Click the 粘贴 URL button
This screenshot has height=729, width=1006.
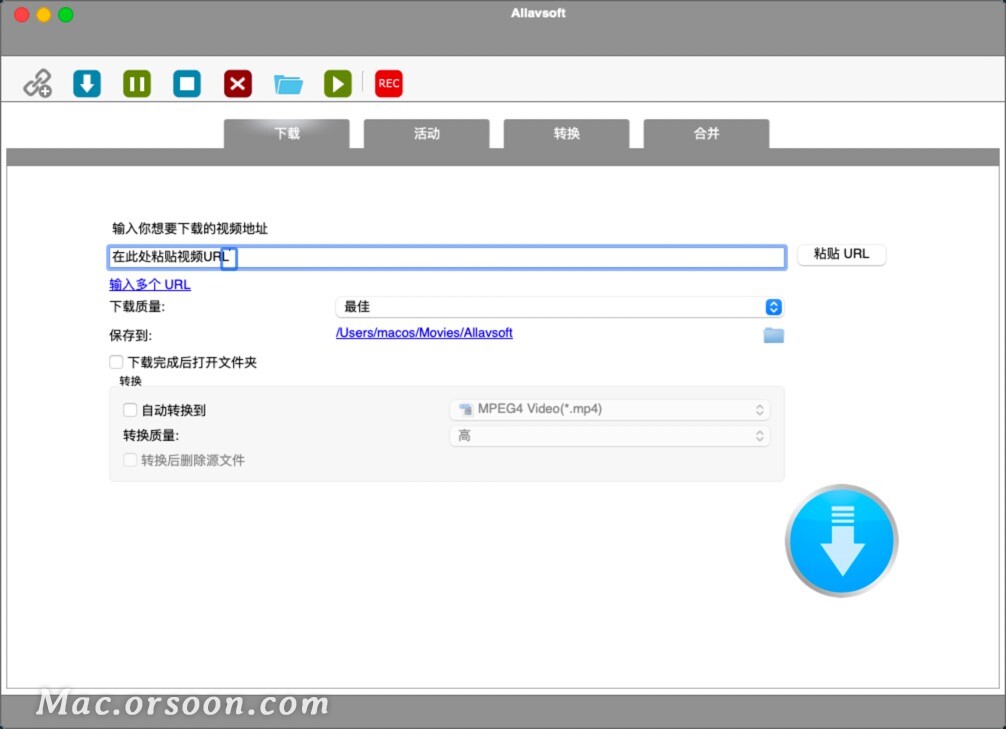[x=841, y=254]
